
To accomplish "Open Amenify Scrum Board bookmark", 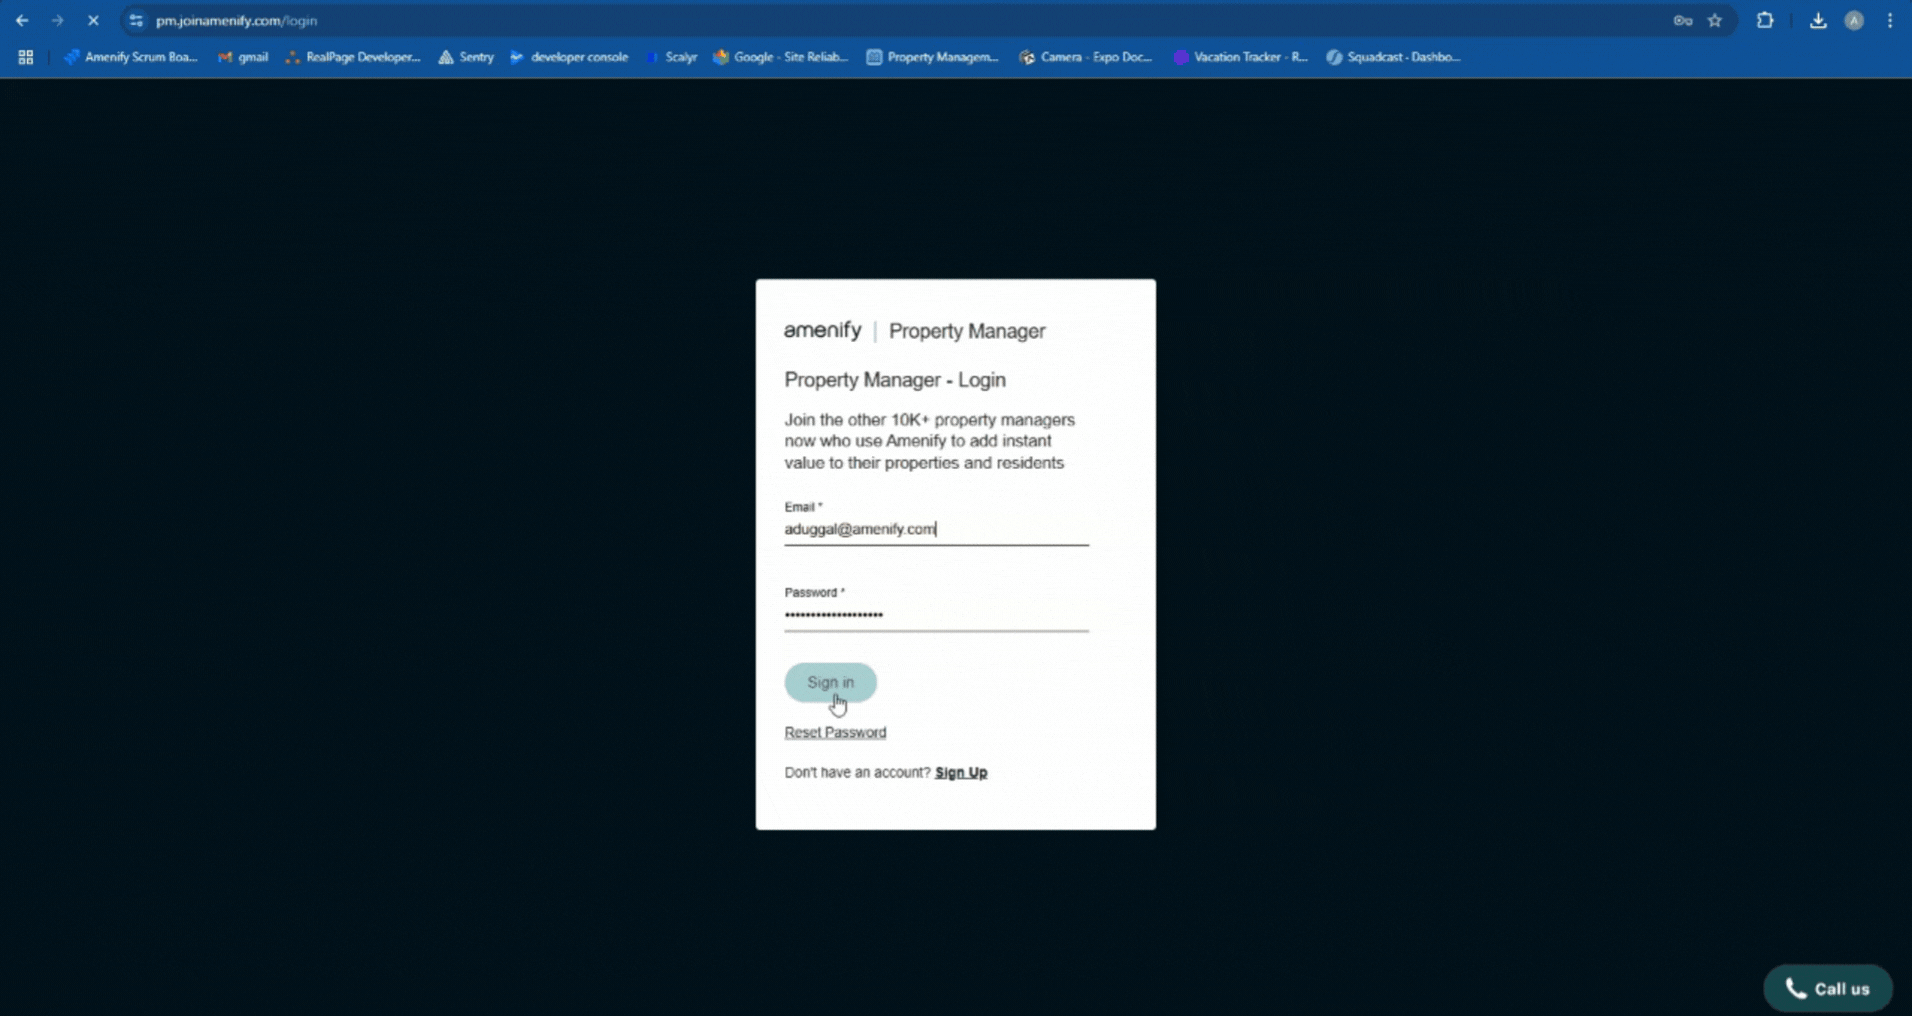I will tap(131, 57).
